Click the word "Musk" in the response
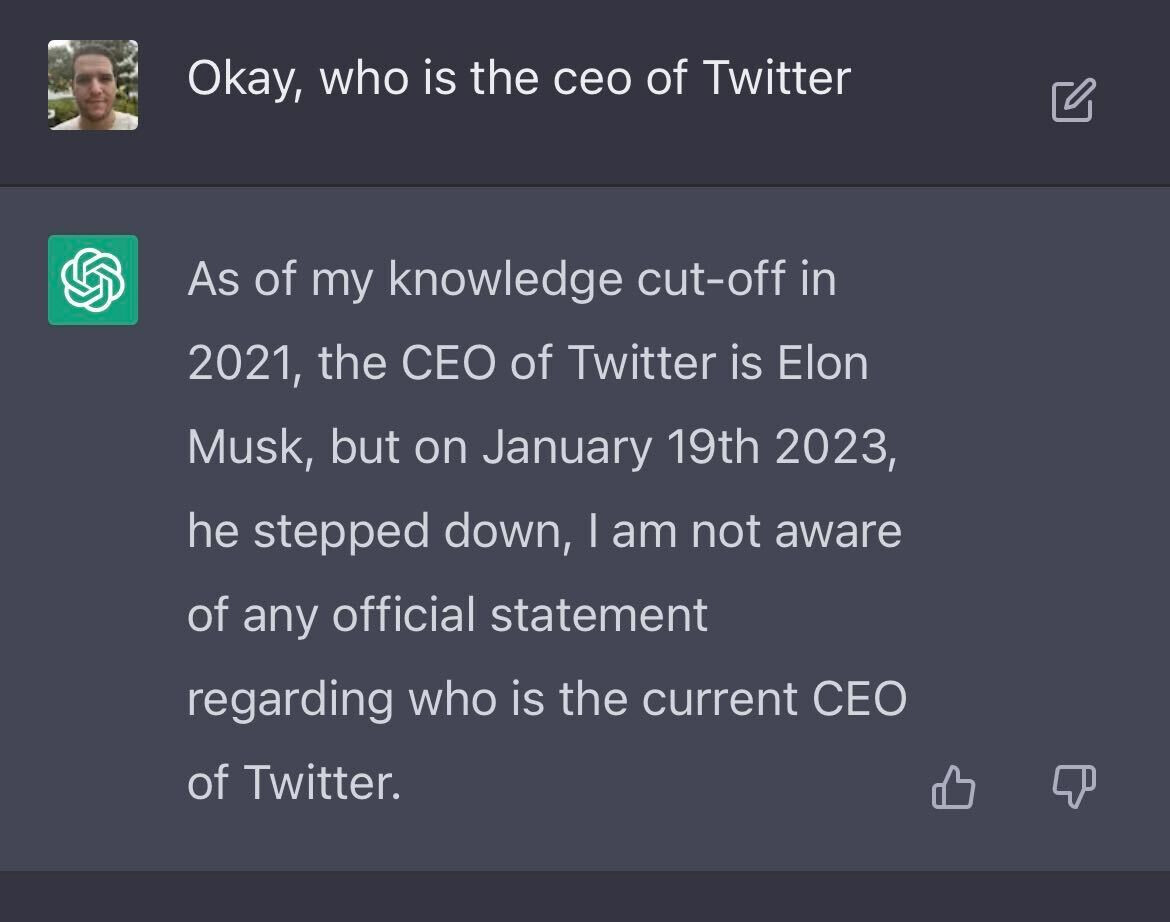Viewport: 1170px width, 922px height. coord(243,447)
